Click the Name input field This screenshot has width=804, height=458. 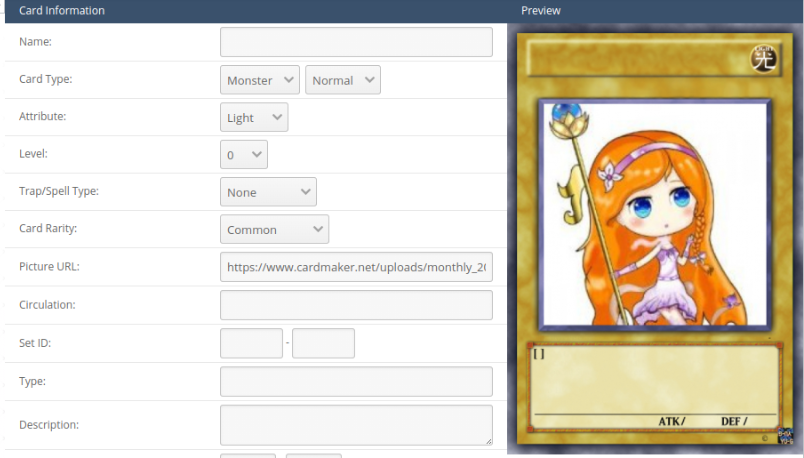pyautogui.click(x=356, y=42)
